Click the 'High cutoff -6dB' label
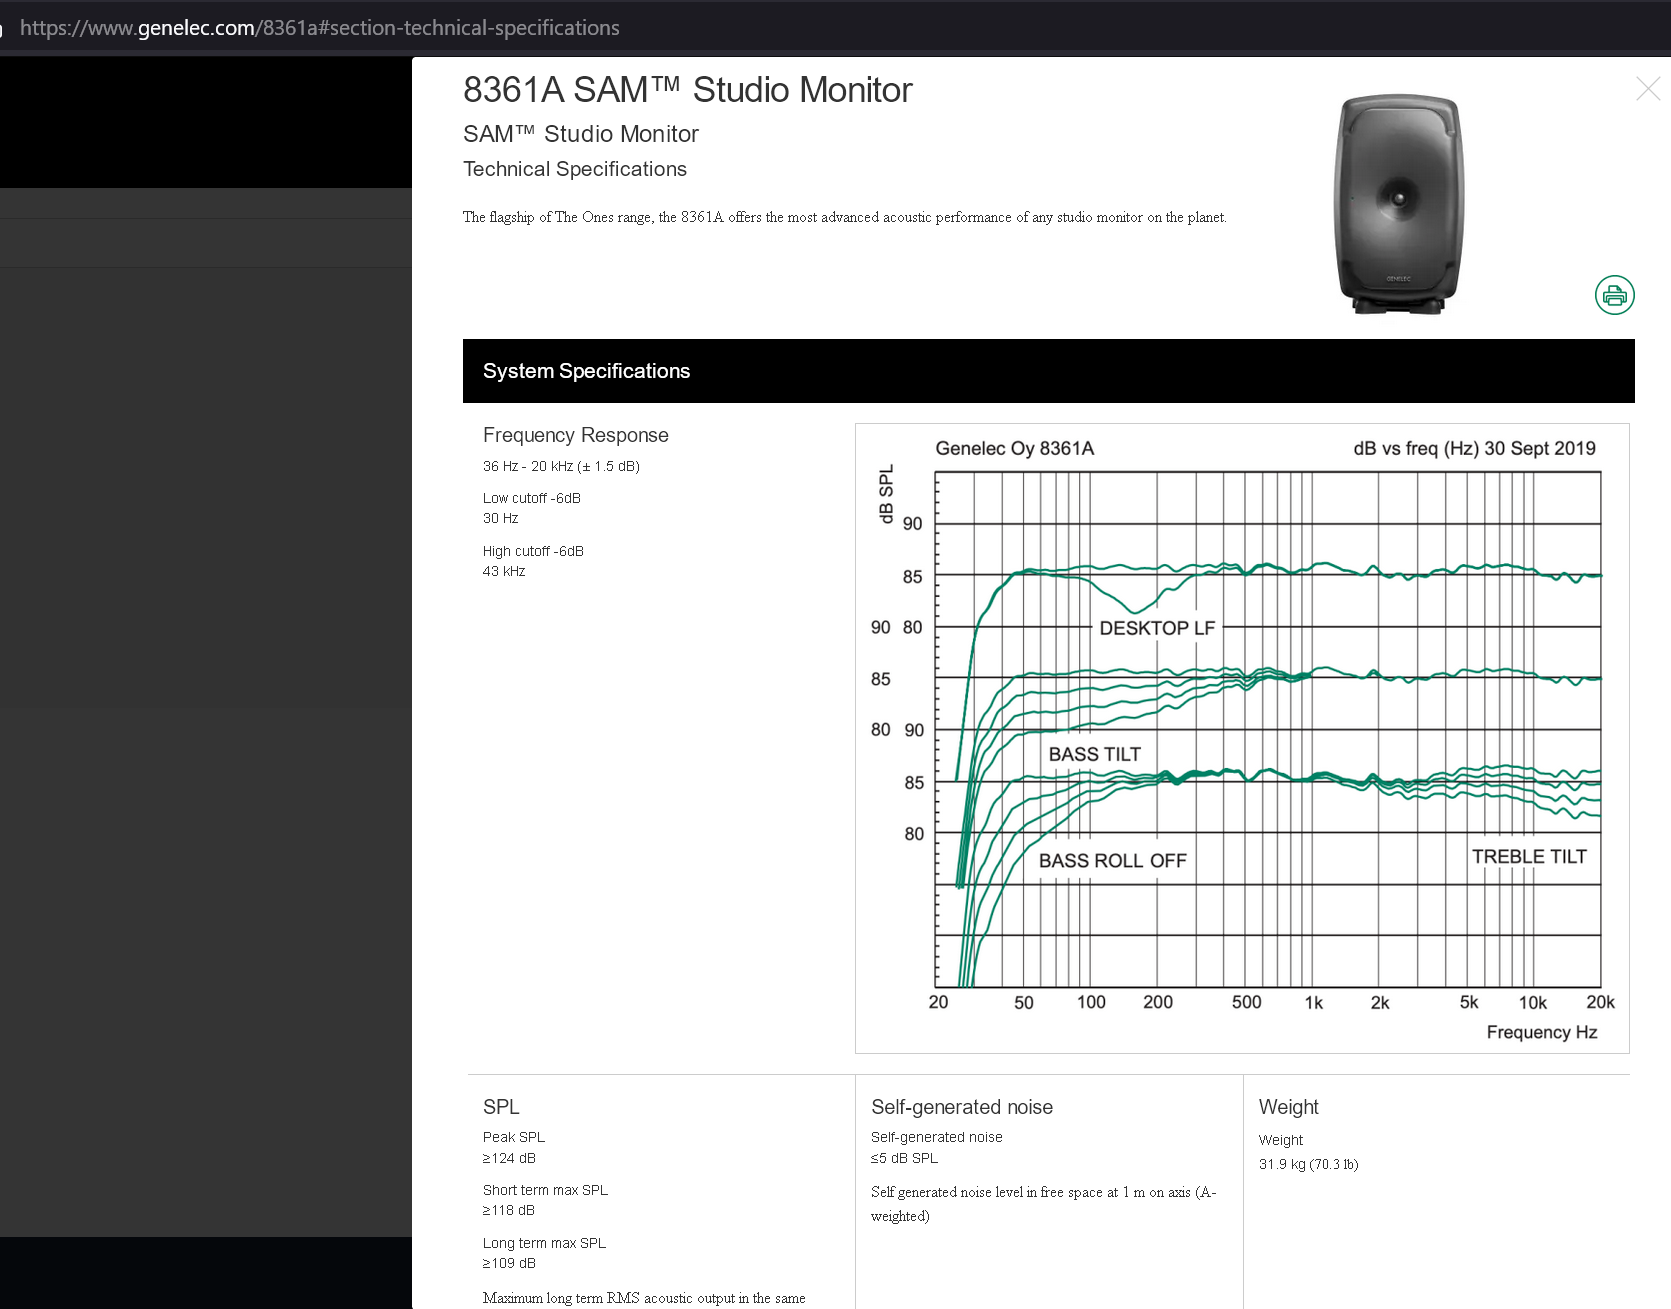Screen dimensions: 1671x1309 click(533, 551)
